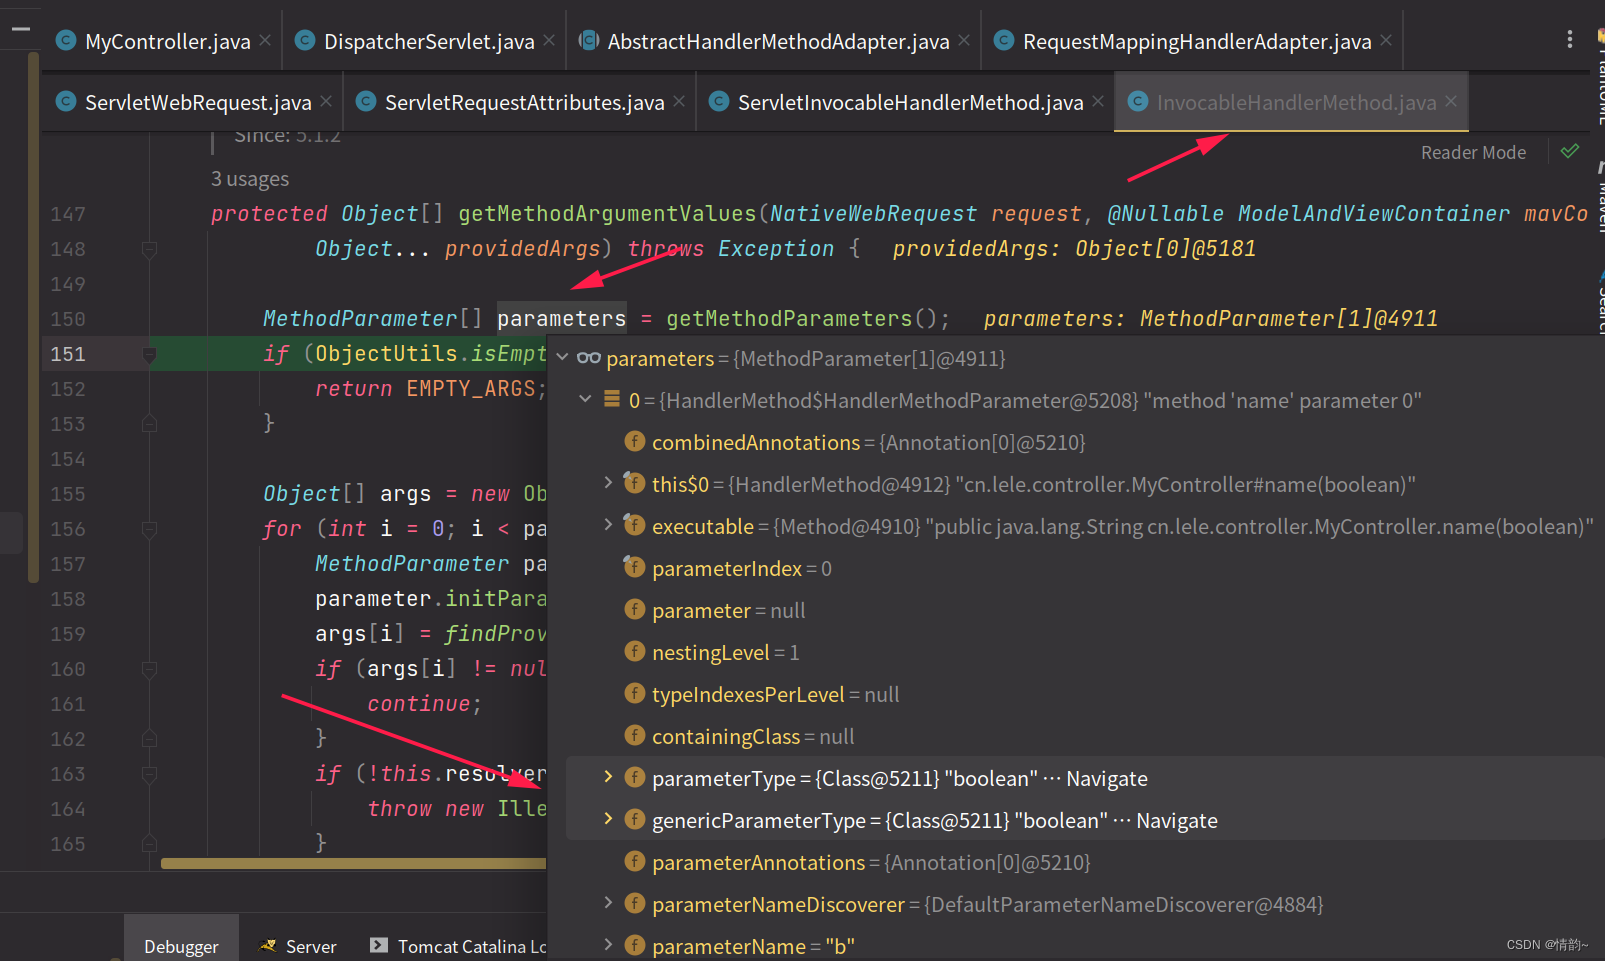Click parameterNameDiscoverer field icon
The image size is (1605, 961).
point(634,903)
